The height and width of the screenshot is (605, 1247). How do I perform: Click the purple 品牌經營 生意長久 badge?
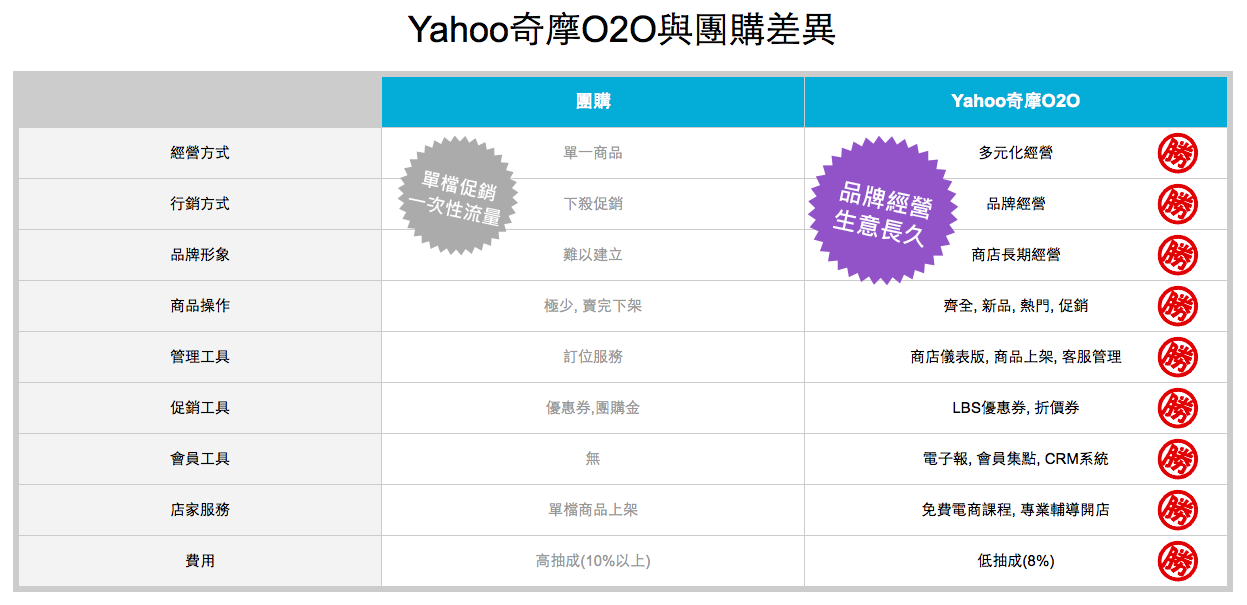(x=883, y=211)
